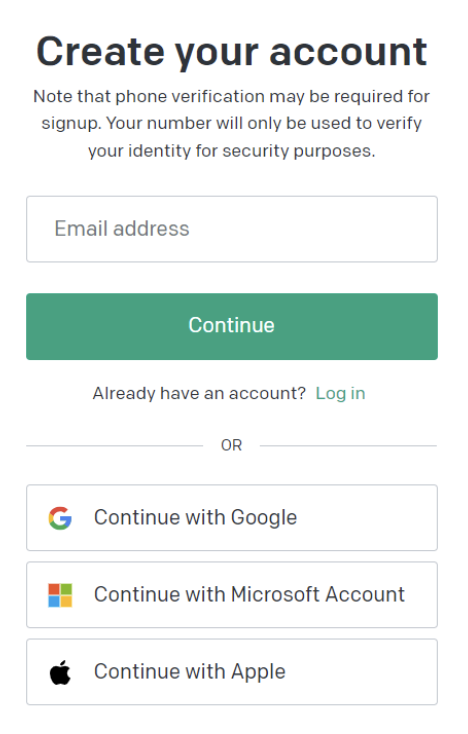Click the Microsoft Account label text
The width and height of the screenshot is (468, 734).
point(318,595)
